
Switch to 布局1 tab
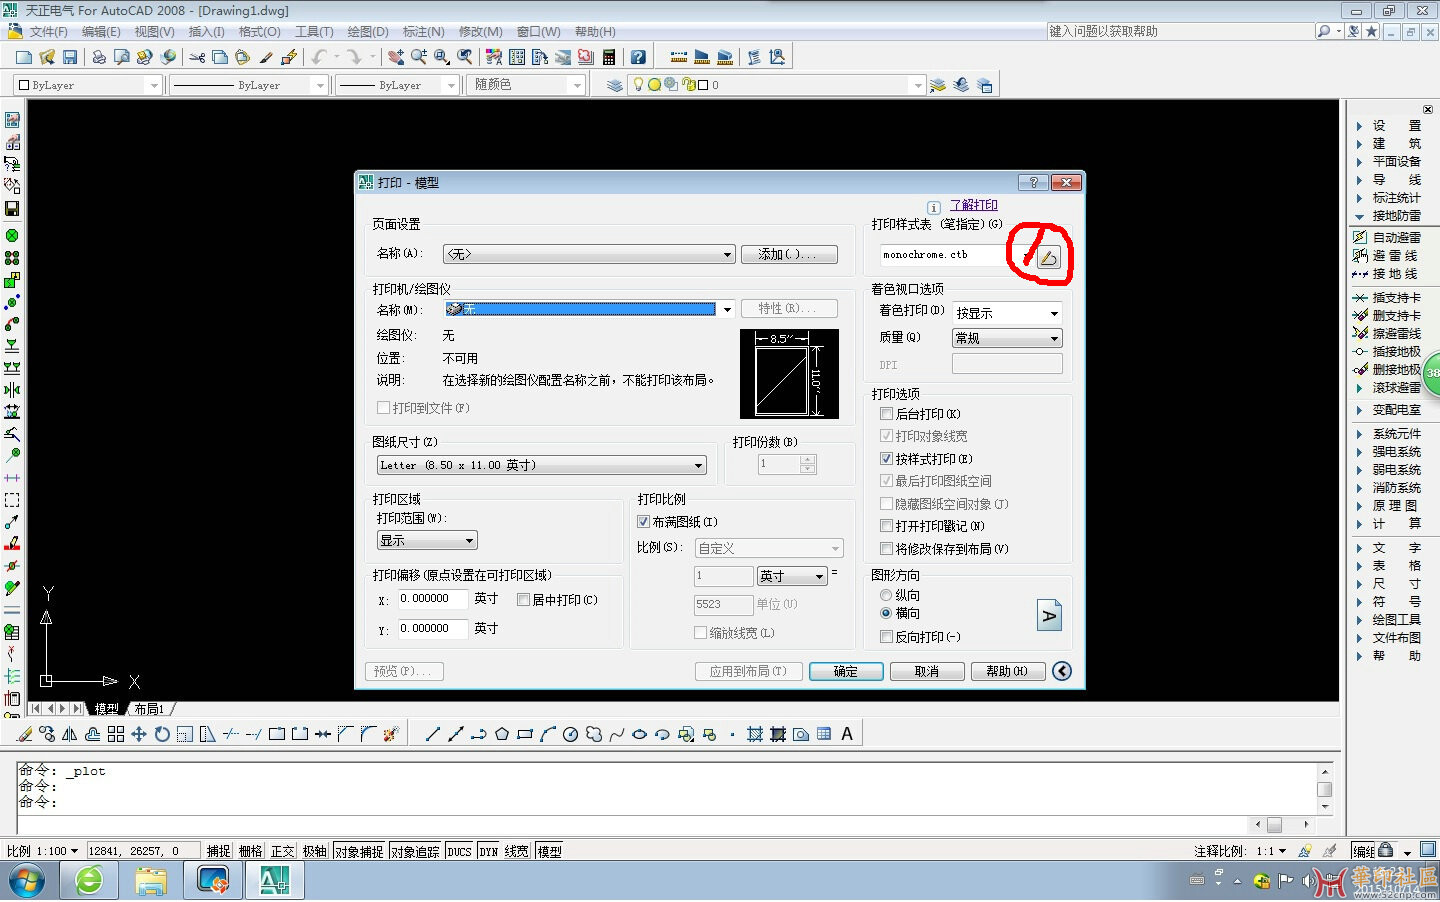[x=149, y=709]
